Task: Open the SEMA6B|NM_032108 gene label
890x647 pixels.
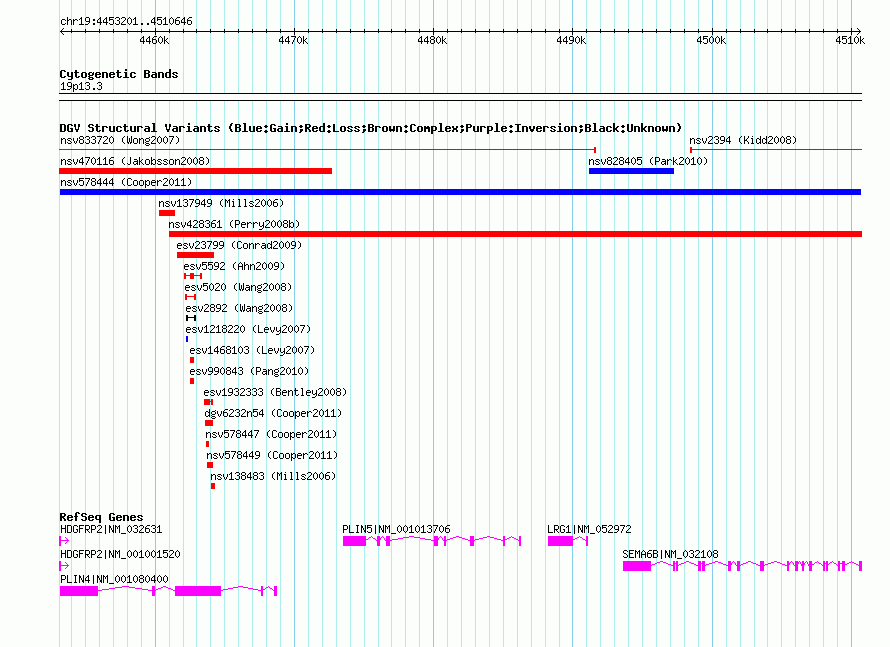Action: pyautogui.click(x=670, y=554)
